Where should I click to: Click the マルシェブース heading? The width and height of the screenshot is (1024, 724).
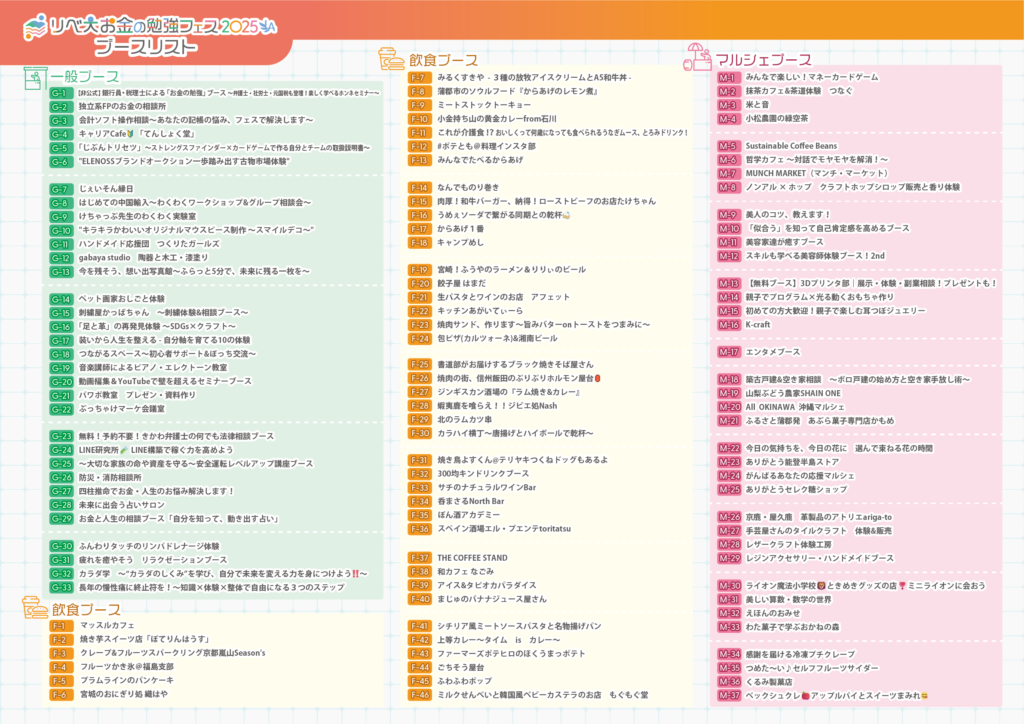[x=763, y=59]
